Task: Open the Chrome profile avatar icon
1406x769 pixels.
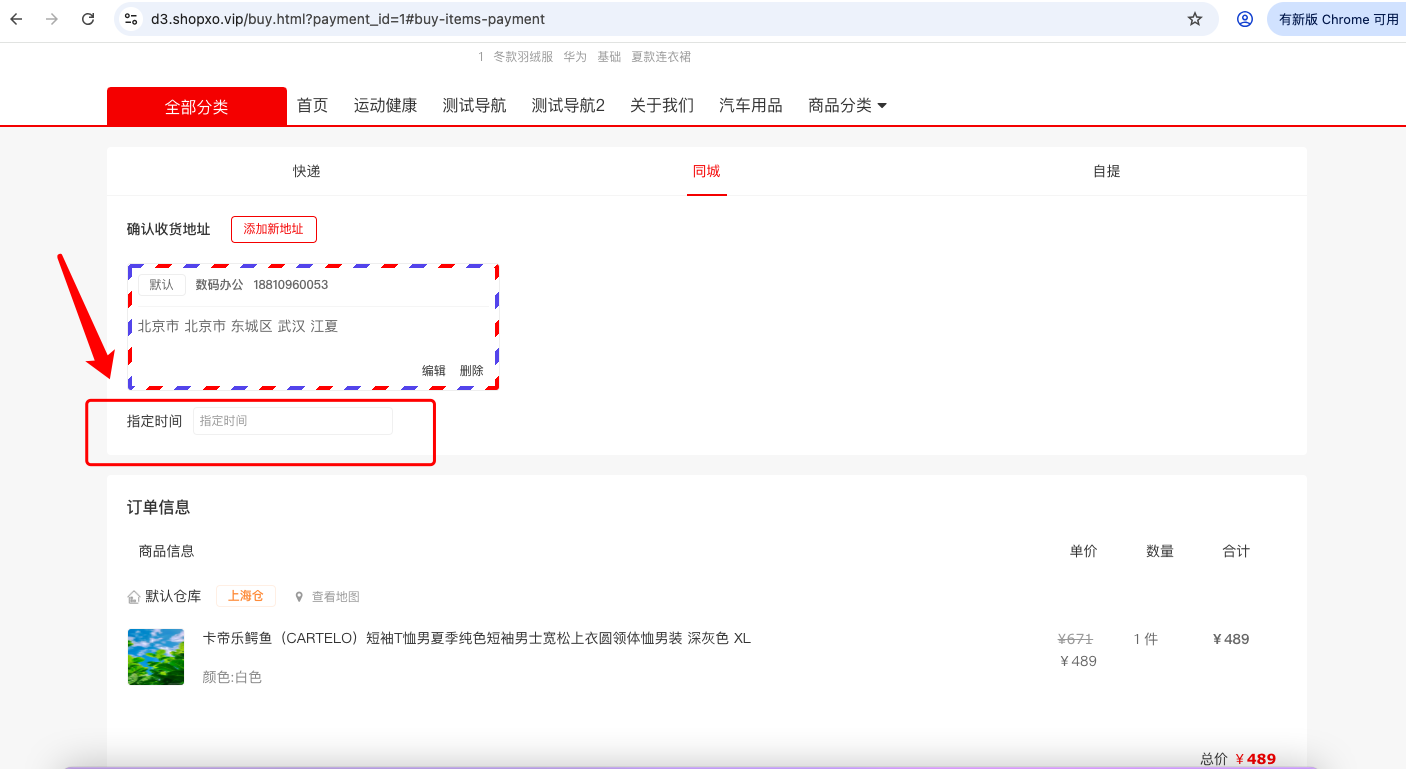Action: click(x=1245, y=19)
